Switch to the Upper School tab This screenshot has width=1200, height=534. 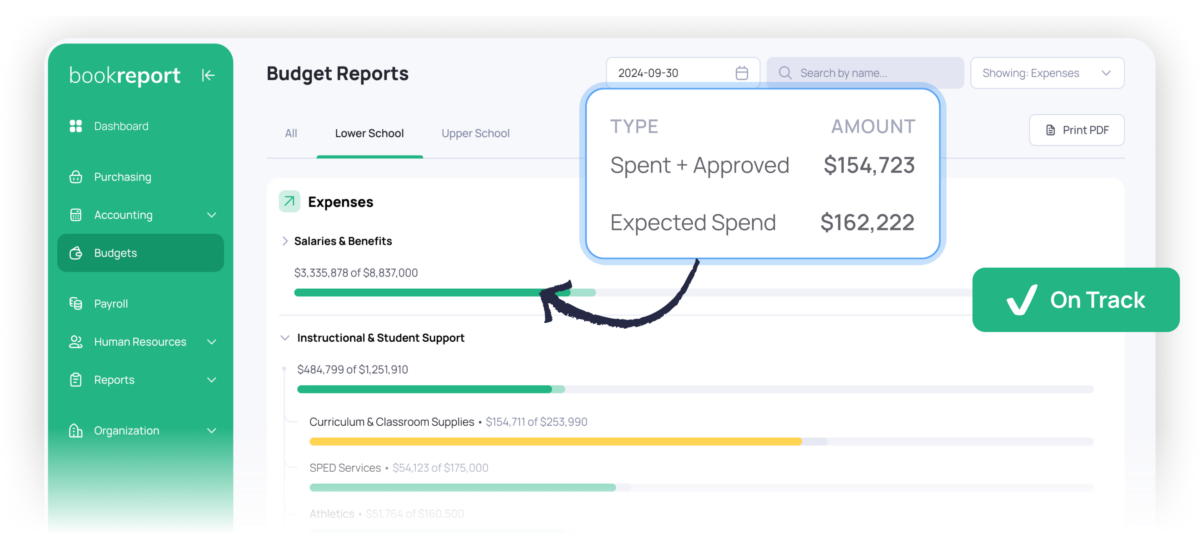tap(475, 133)
